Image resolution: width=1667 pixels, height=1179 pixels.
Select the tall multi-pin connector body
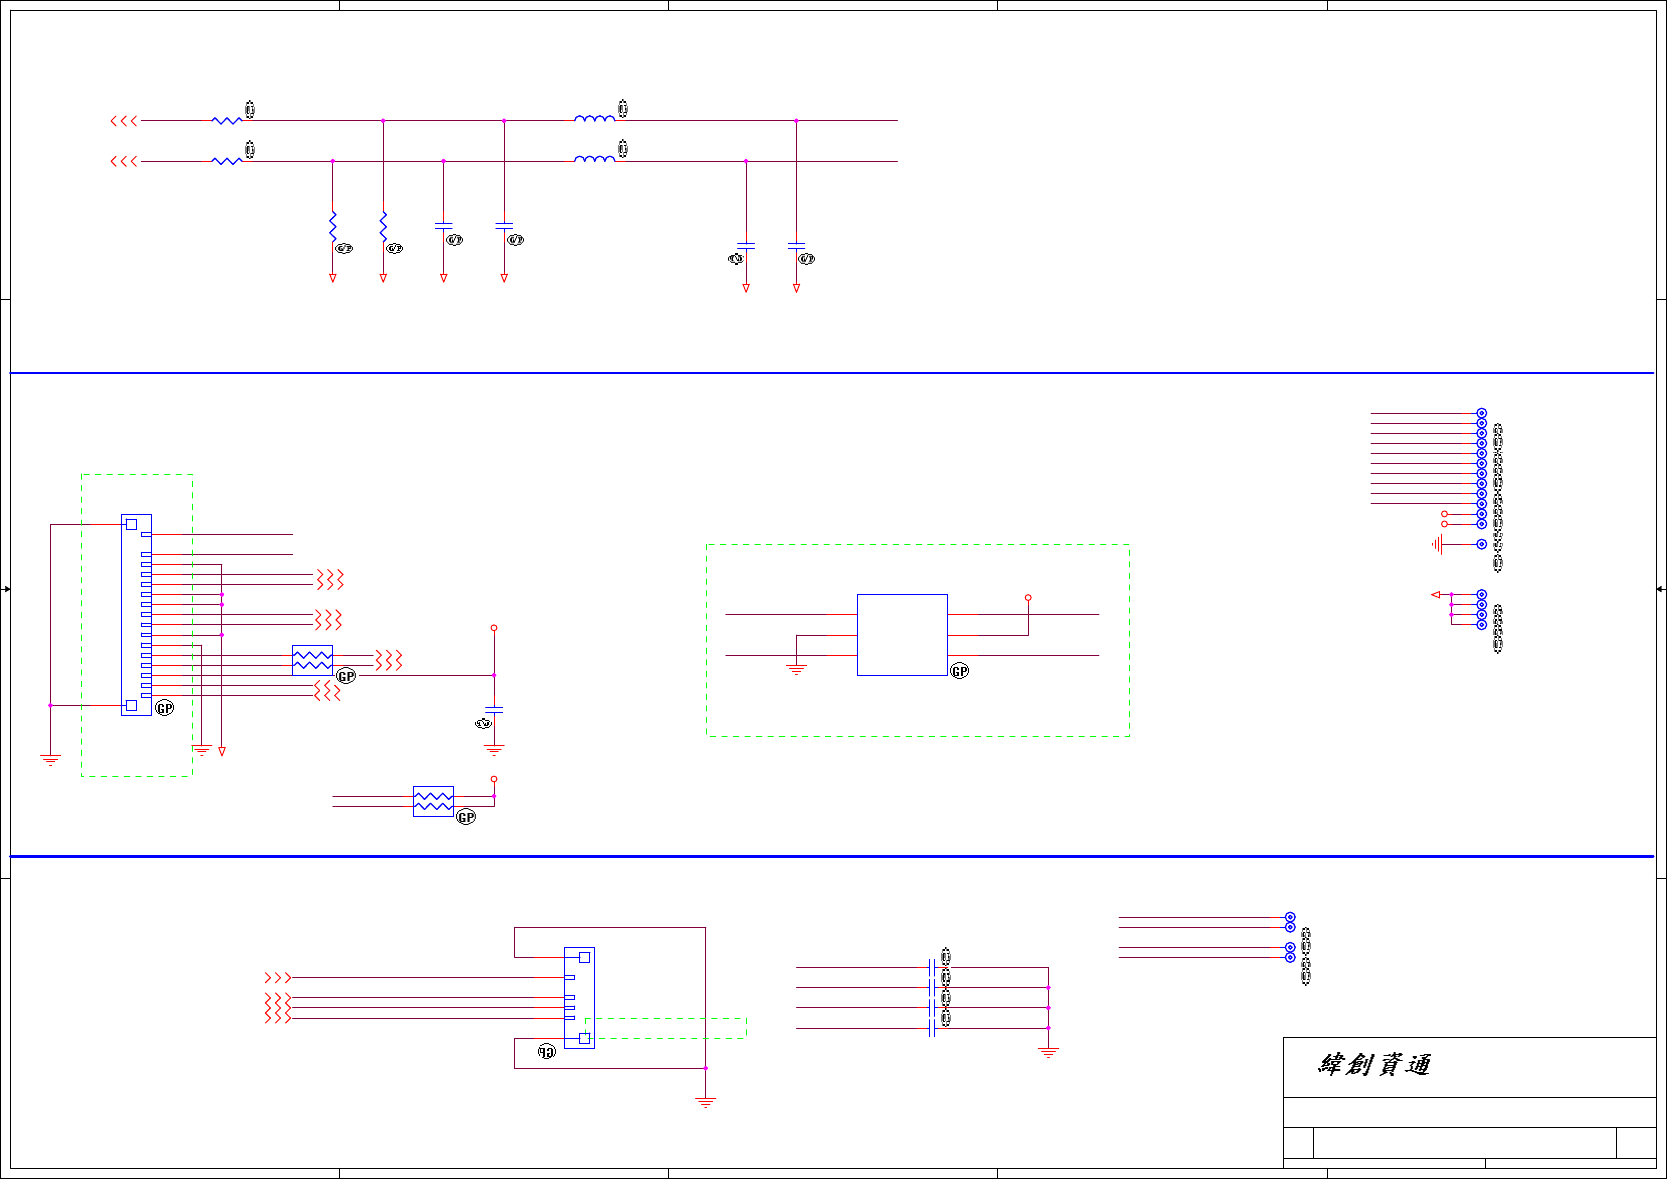pos(136,615)
